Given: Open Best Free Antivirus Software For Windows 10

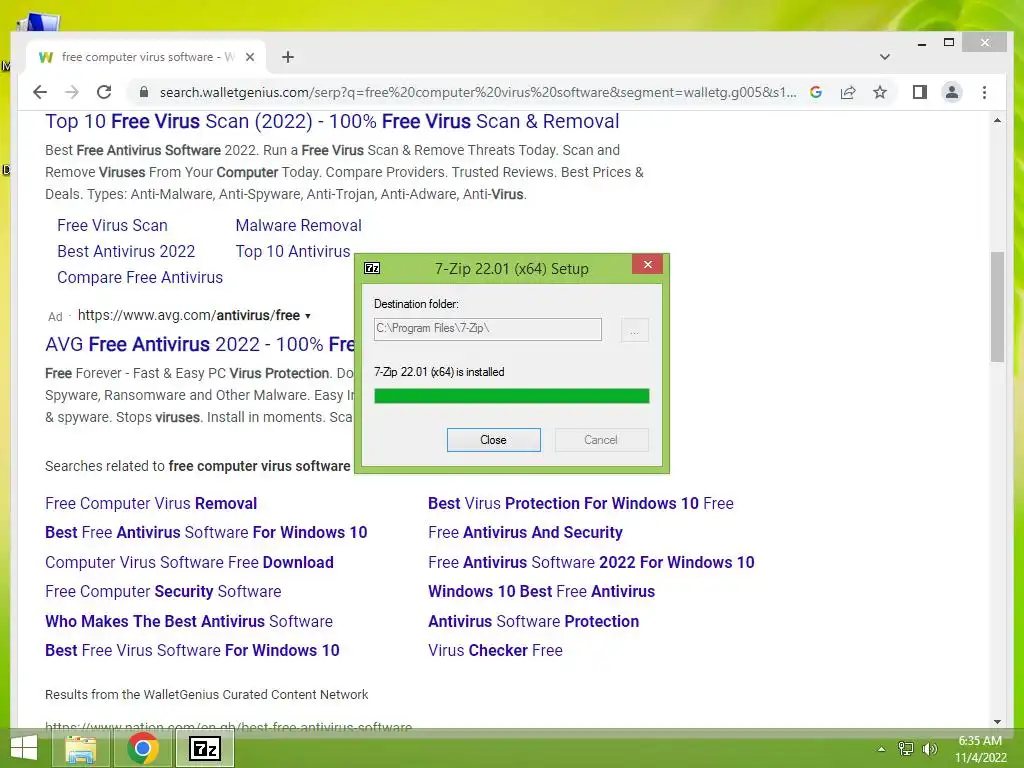Looking at the screenshot, I should (206, 532).
